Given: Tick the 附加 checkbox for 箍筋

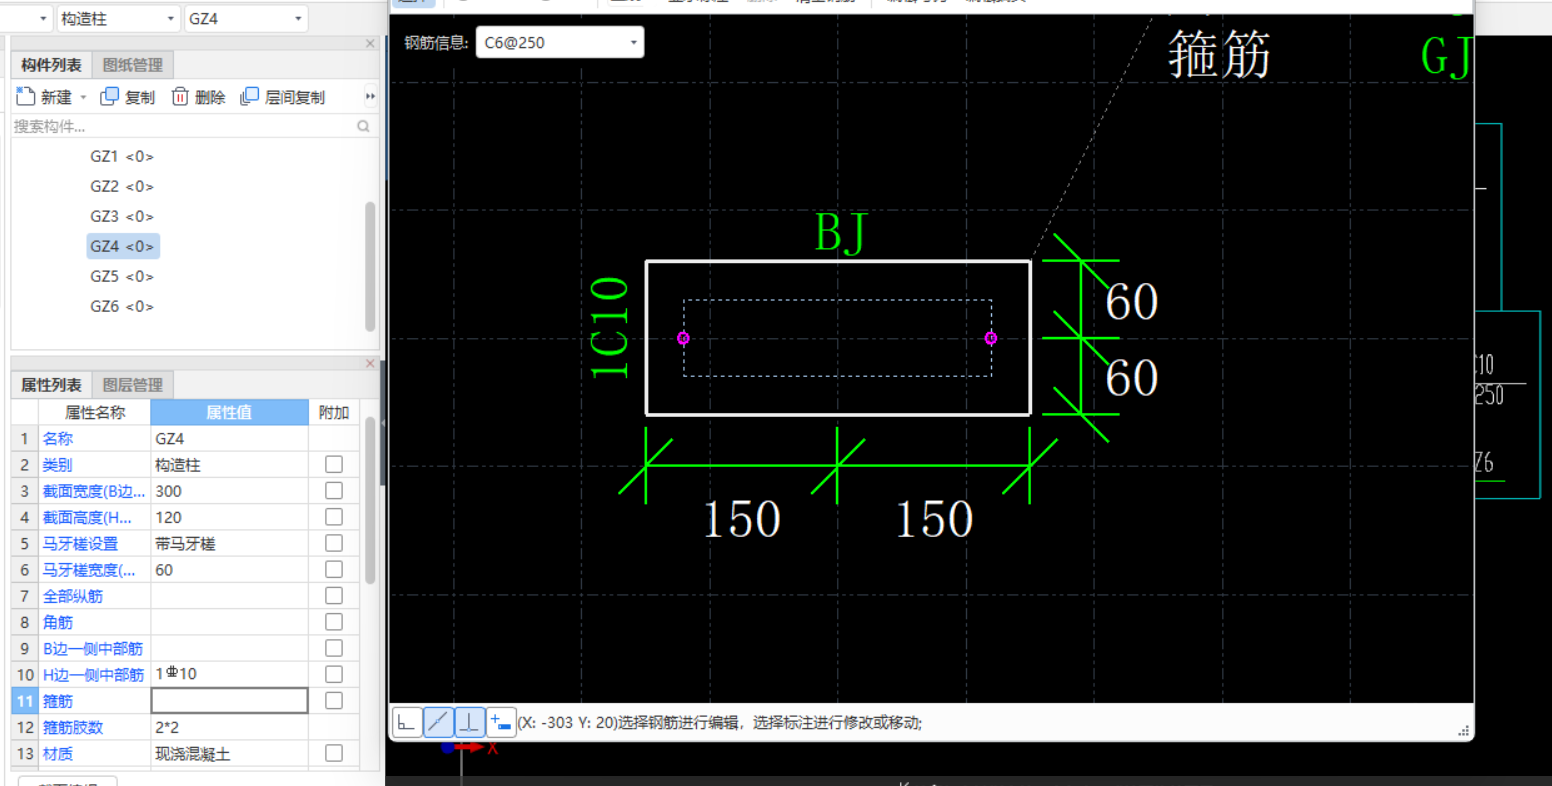Looking at the screenshot, I should pyautogui.click(x=334, y=700).
